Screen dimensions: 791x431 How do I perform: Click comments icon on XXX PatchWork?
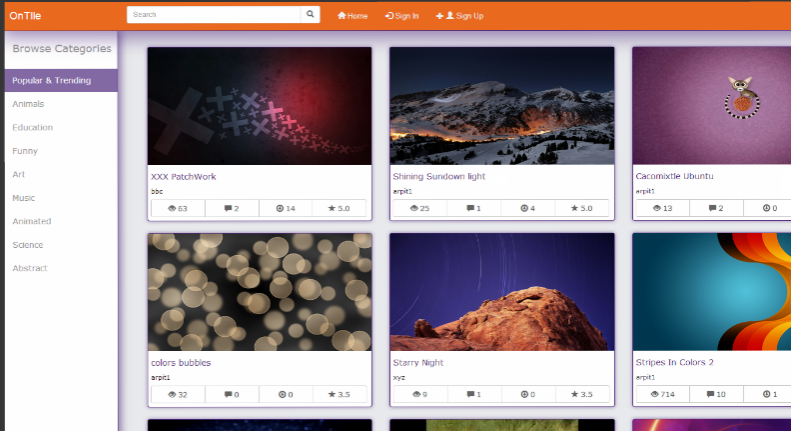click(x=228, y=208)
